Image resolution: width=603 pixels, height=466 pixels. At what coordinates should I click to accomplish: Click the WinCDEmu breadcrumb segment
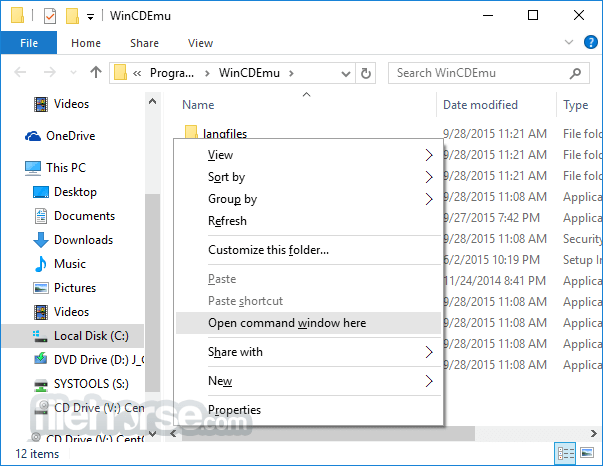click(x=249, y=73)
